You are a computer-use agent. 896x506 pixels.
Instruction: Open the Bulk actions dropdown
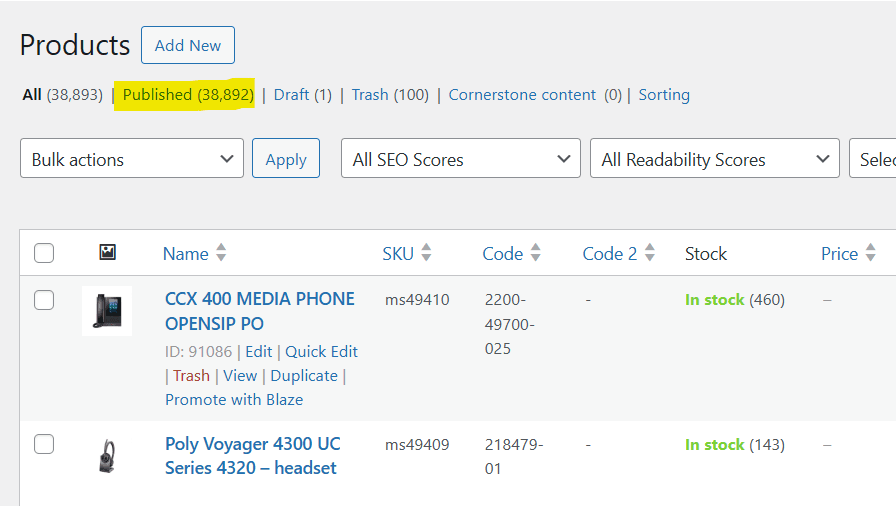point(132,159)
